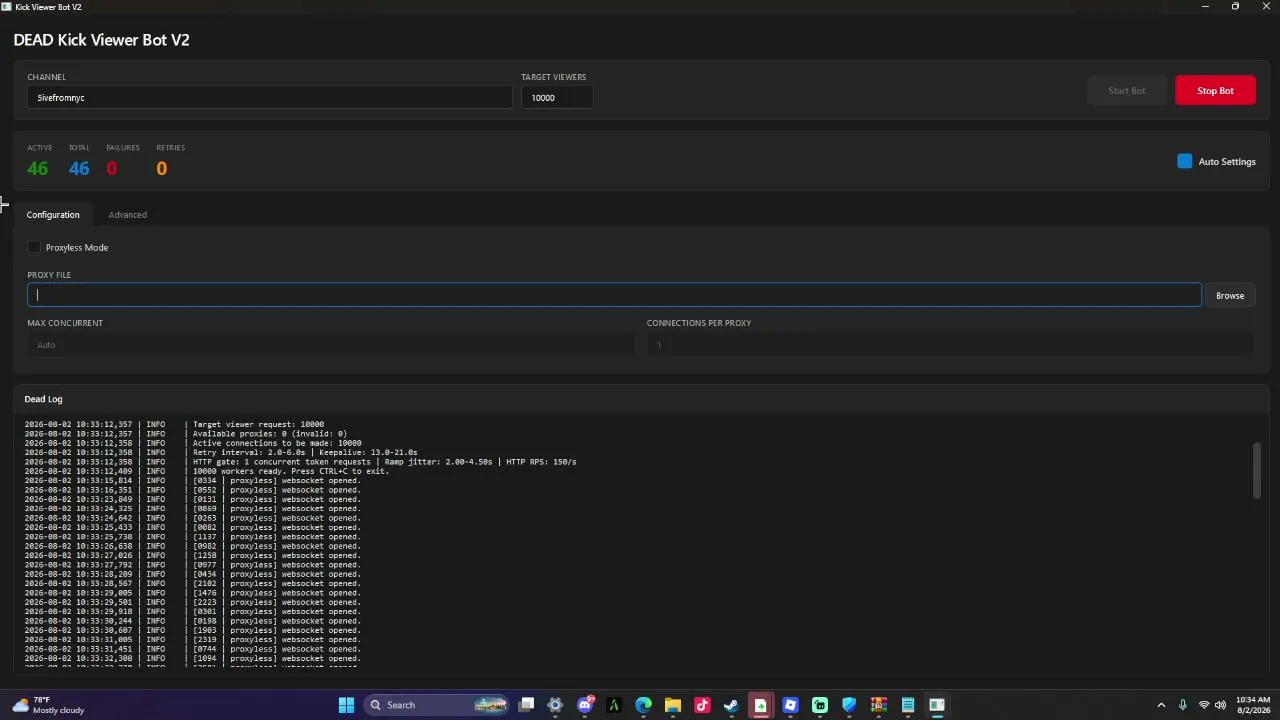
Task: Click the Dead Log scrollbar thumb
Action: [x=1257, y=469]
